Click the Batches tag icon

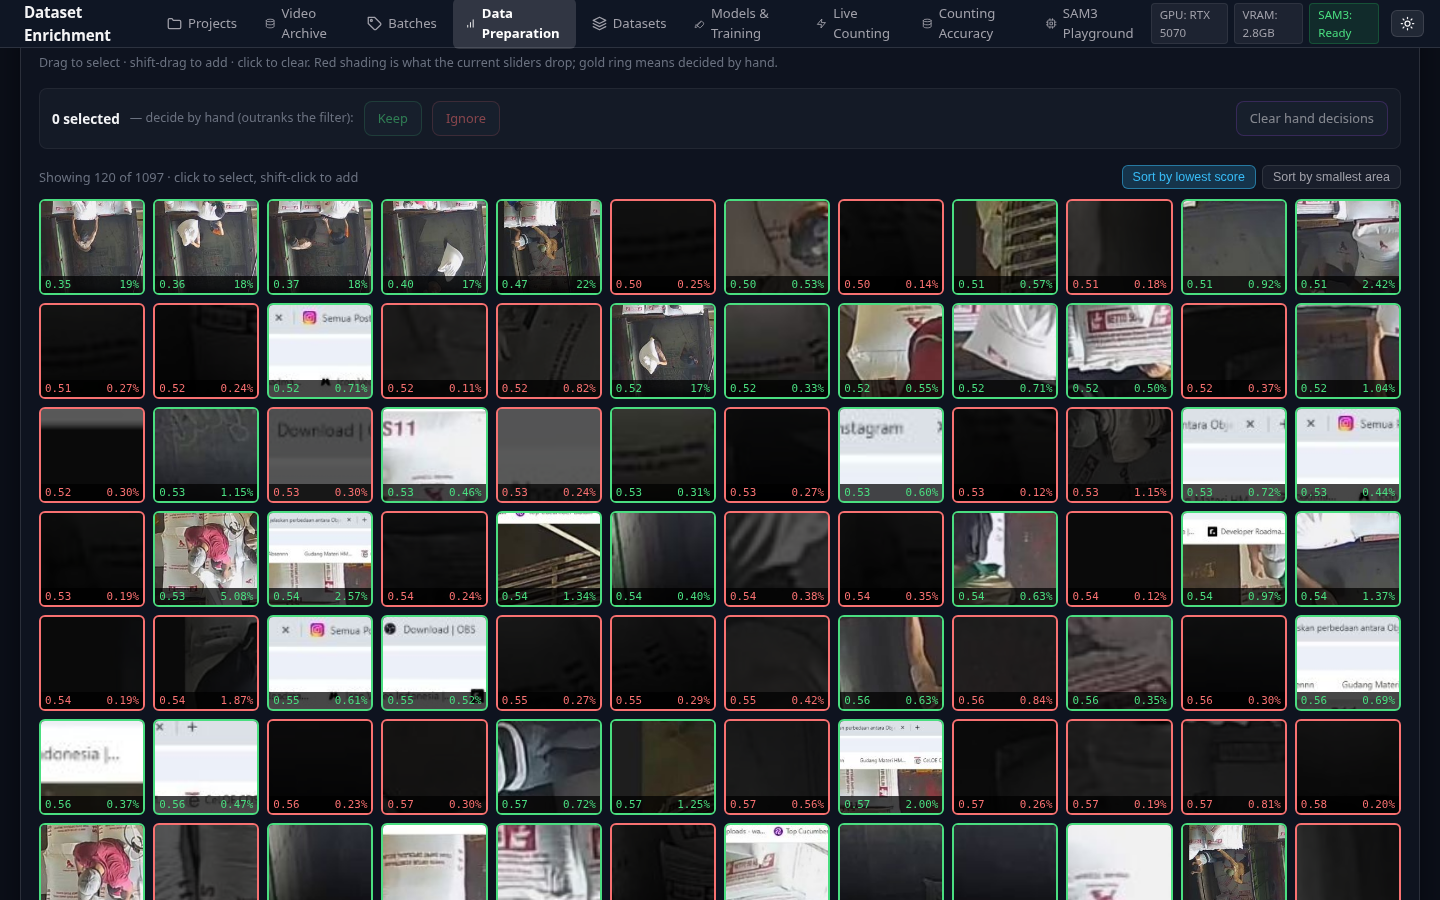point(374,24)
